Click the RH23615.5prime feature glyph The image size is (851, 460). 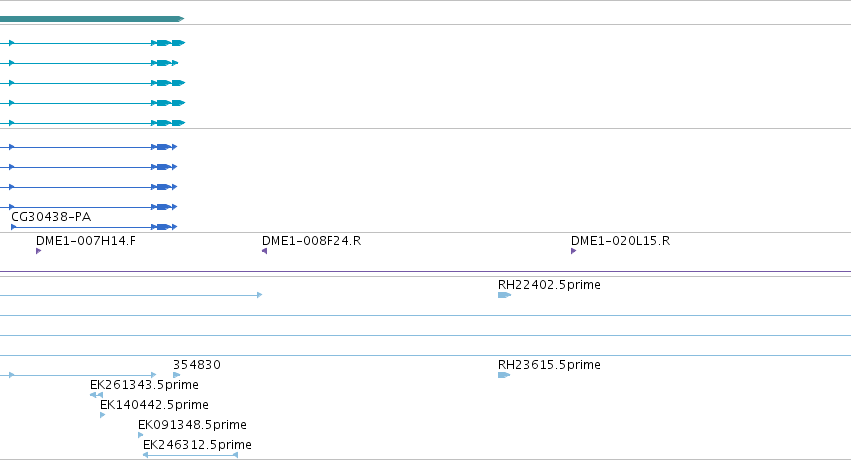coord(504,375)
